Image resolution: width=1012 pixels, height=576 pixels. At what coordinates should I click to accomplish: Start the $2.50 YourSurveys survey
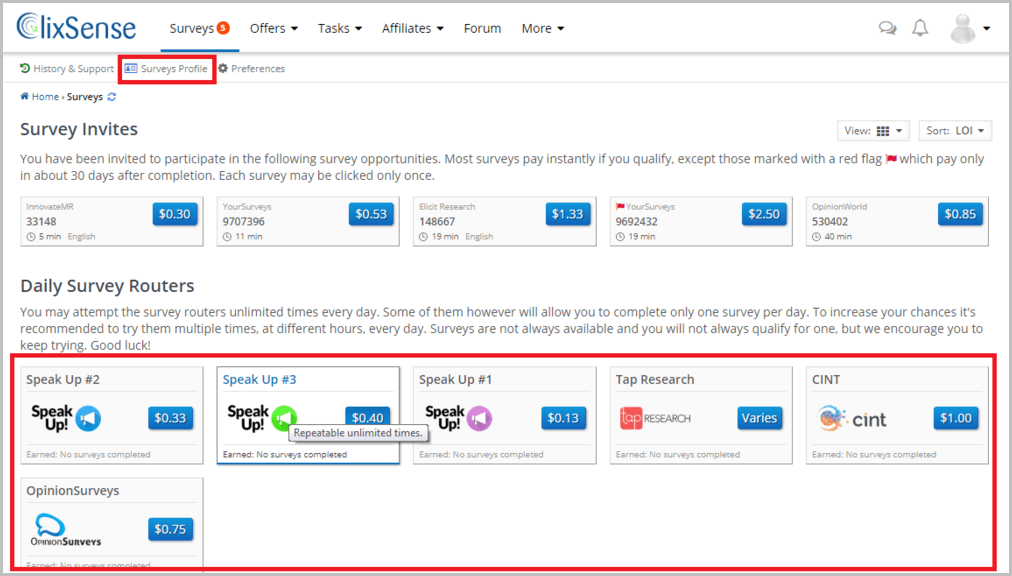(x=764, y=214)
